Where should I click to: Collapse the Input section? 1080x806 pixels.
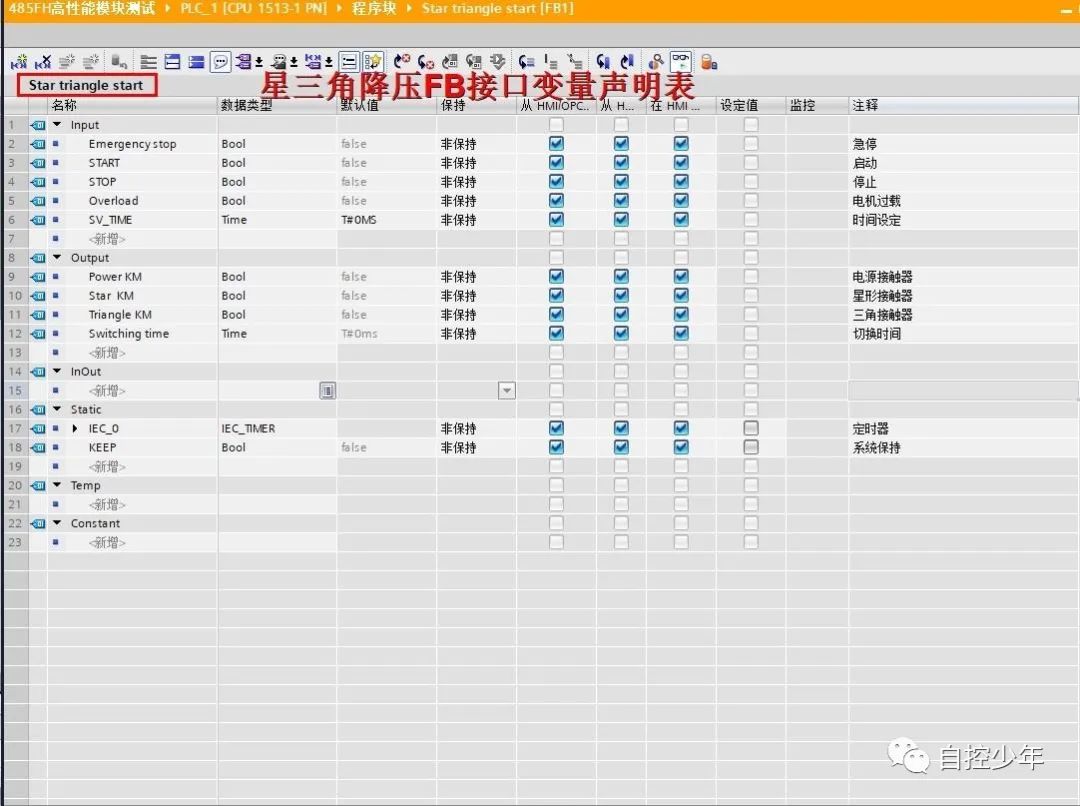point(58,124)
